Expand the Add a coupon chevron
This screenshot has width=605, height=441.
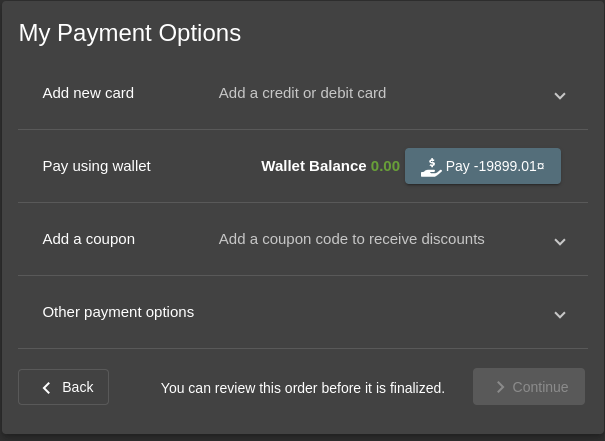click(x=559, y=242)
